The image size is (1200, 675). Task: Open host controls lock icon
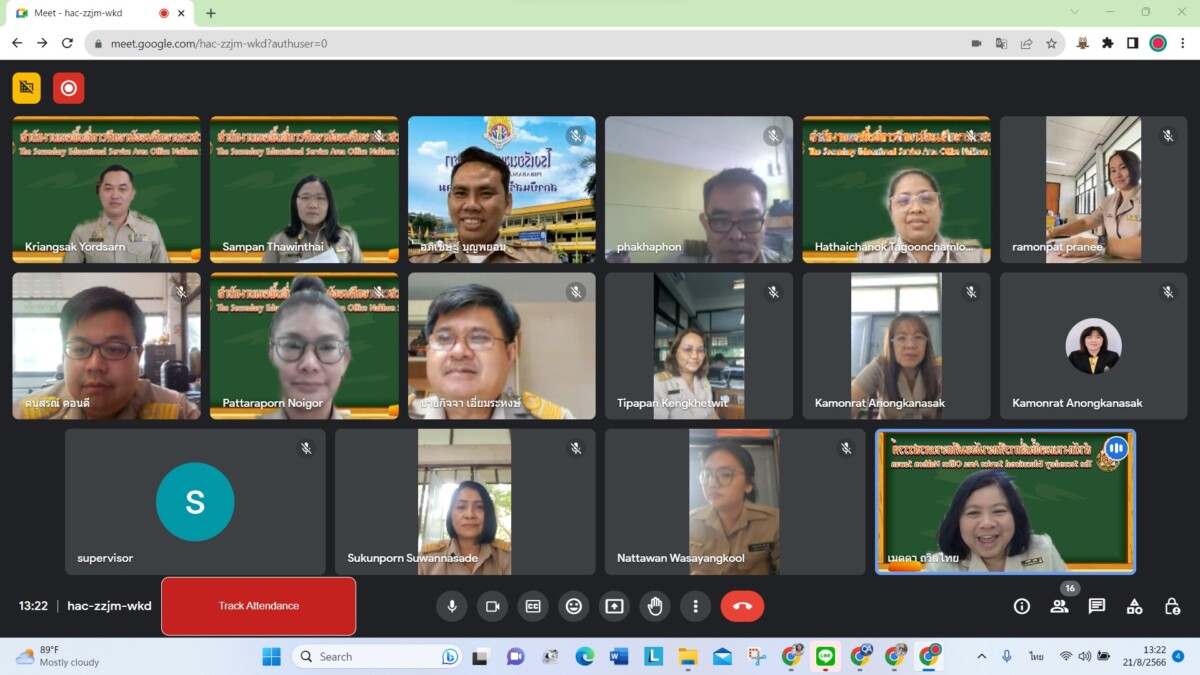[x=1172, y=606]
